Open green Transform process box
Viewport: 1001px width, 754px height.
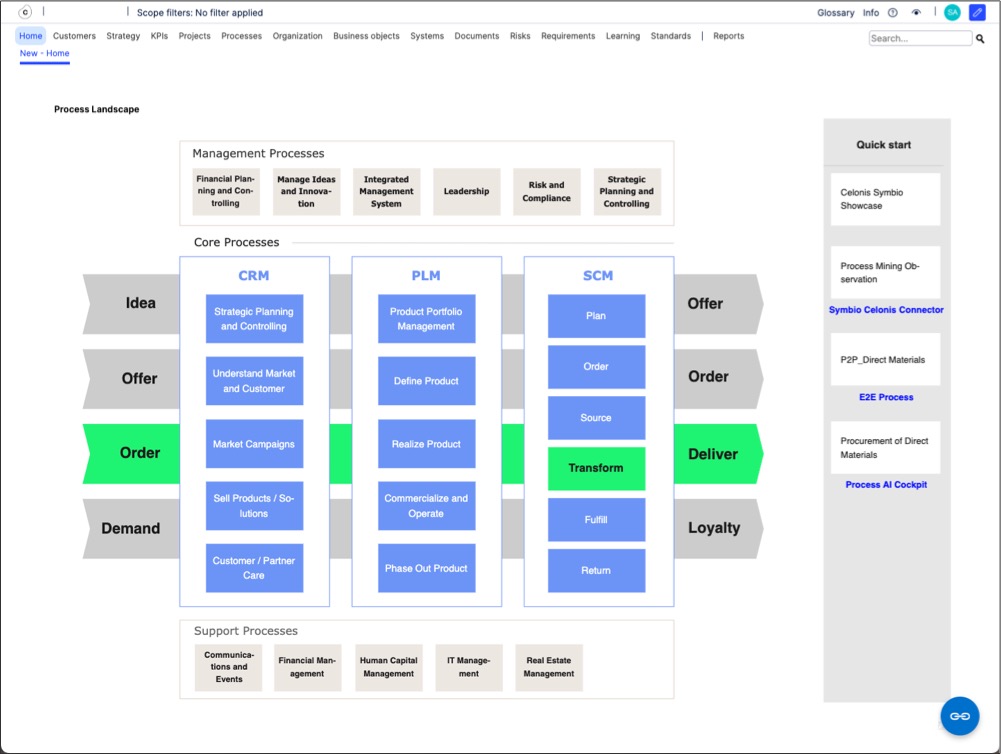[x=596, y=469]
